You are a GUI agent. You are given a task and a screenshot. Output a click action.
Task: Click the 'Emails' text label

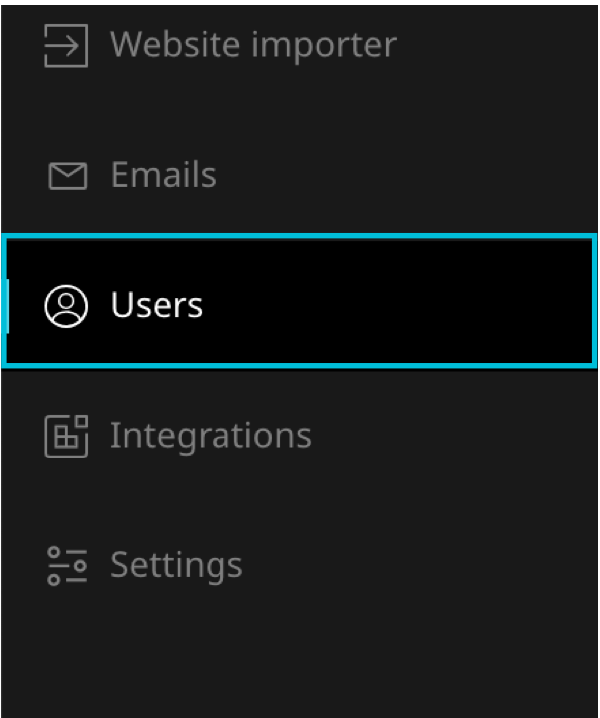(x=163, y=175)
